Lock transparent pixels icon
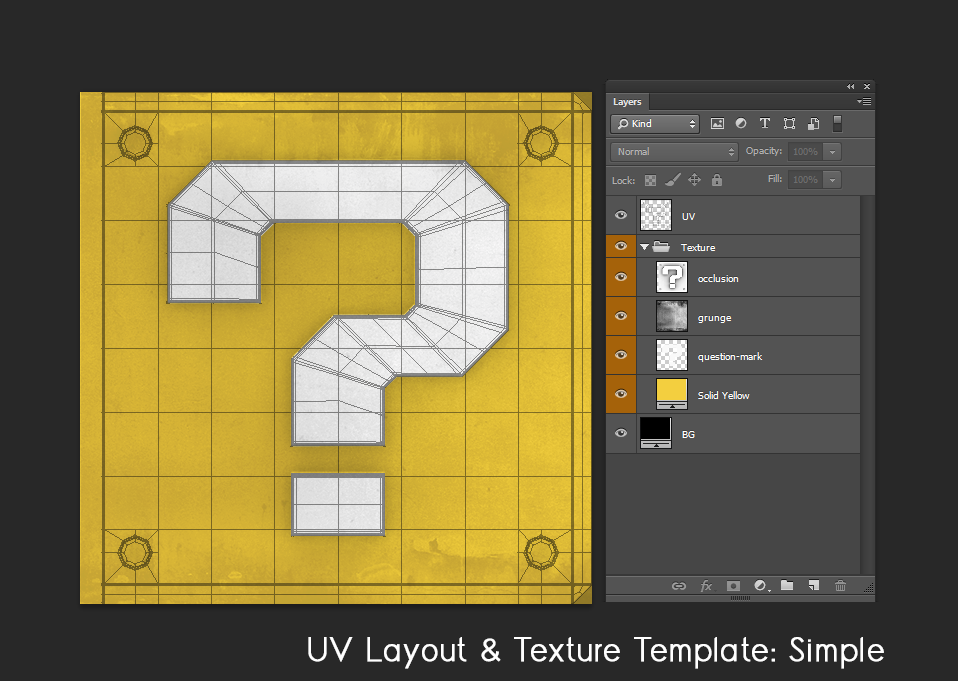 [651, 180]
